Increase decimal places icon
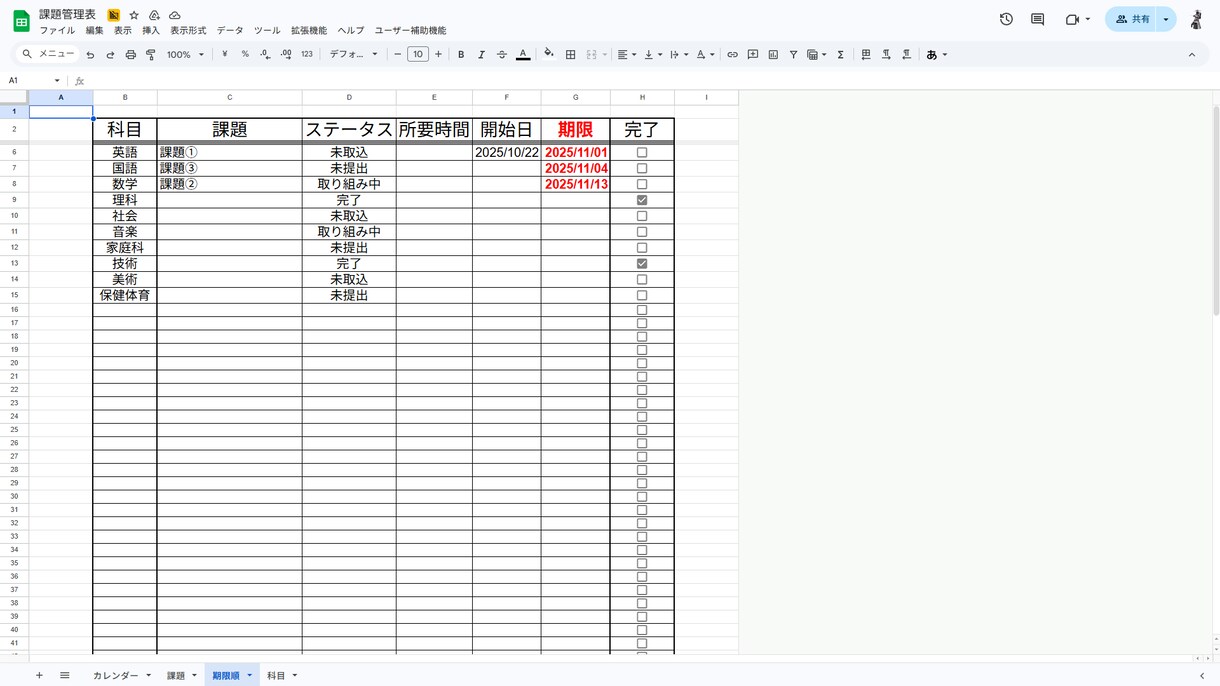The height and width of the screenshot is (686, 1220). tap(286, 55)
